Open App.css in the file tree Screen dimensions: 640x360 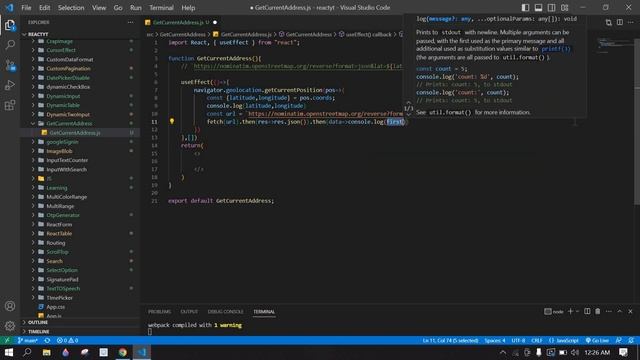[x=80, y=307]
